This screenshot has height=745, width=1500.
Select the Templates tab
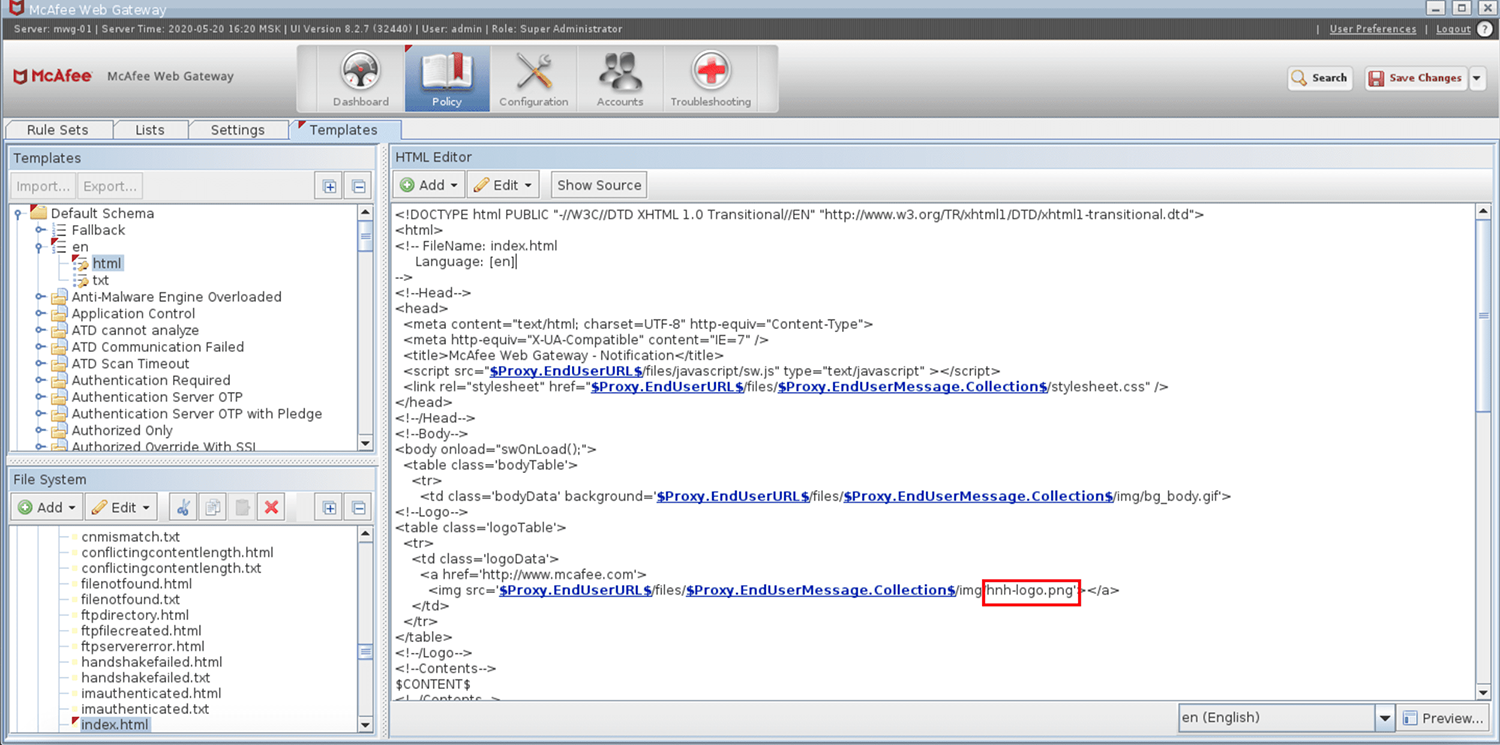[344, 130]
